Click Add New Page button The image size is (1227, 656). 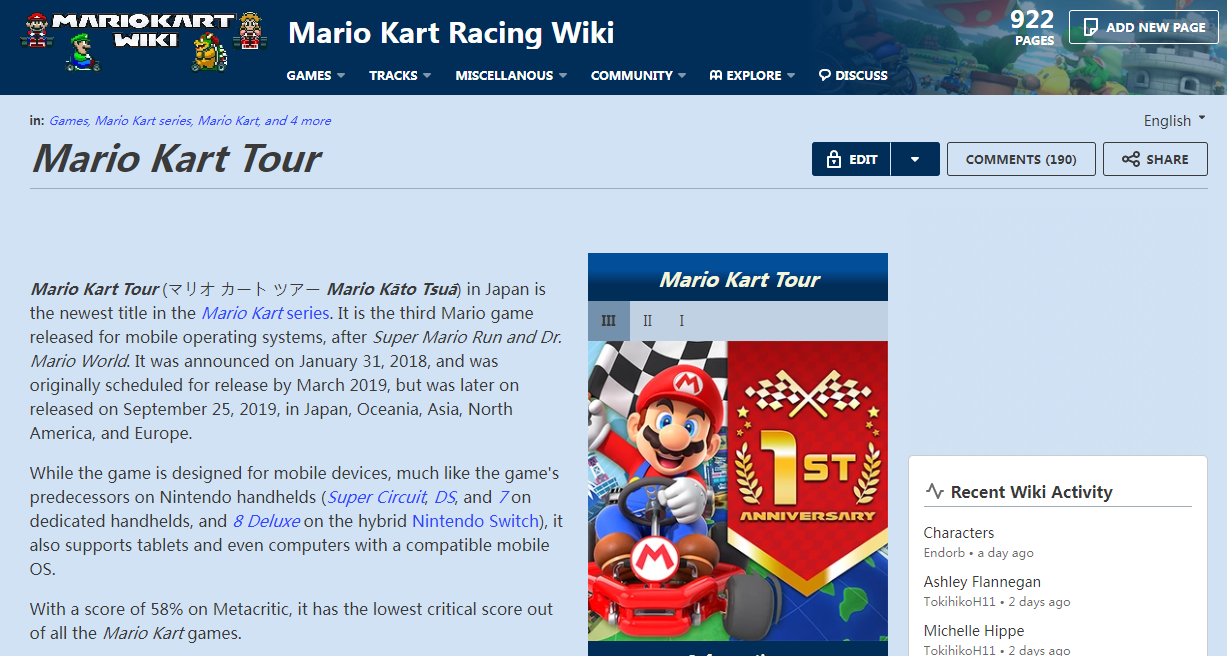(x=1143, y=27)
